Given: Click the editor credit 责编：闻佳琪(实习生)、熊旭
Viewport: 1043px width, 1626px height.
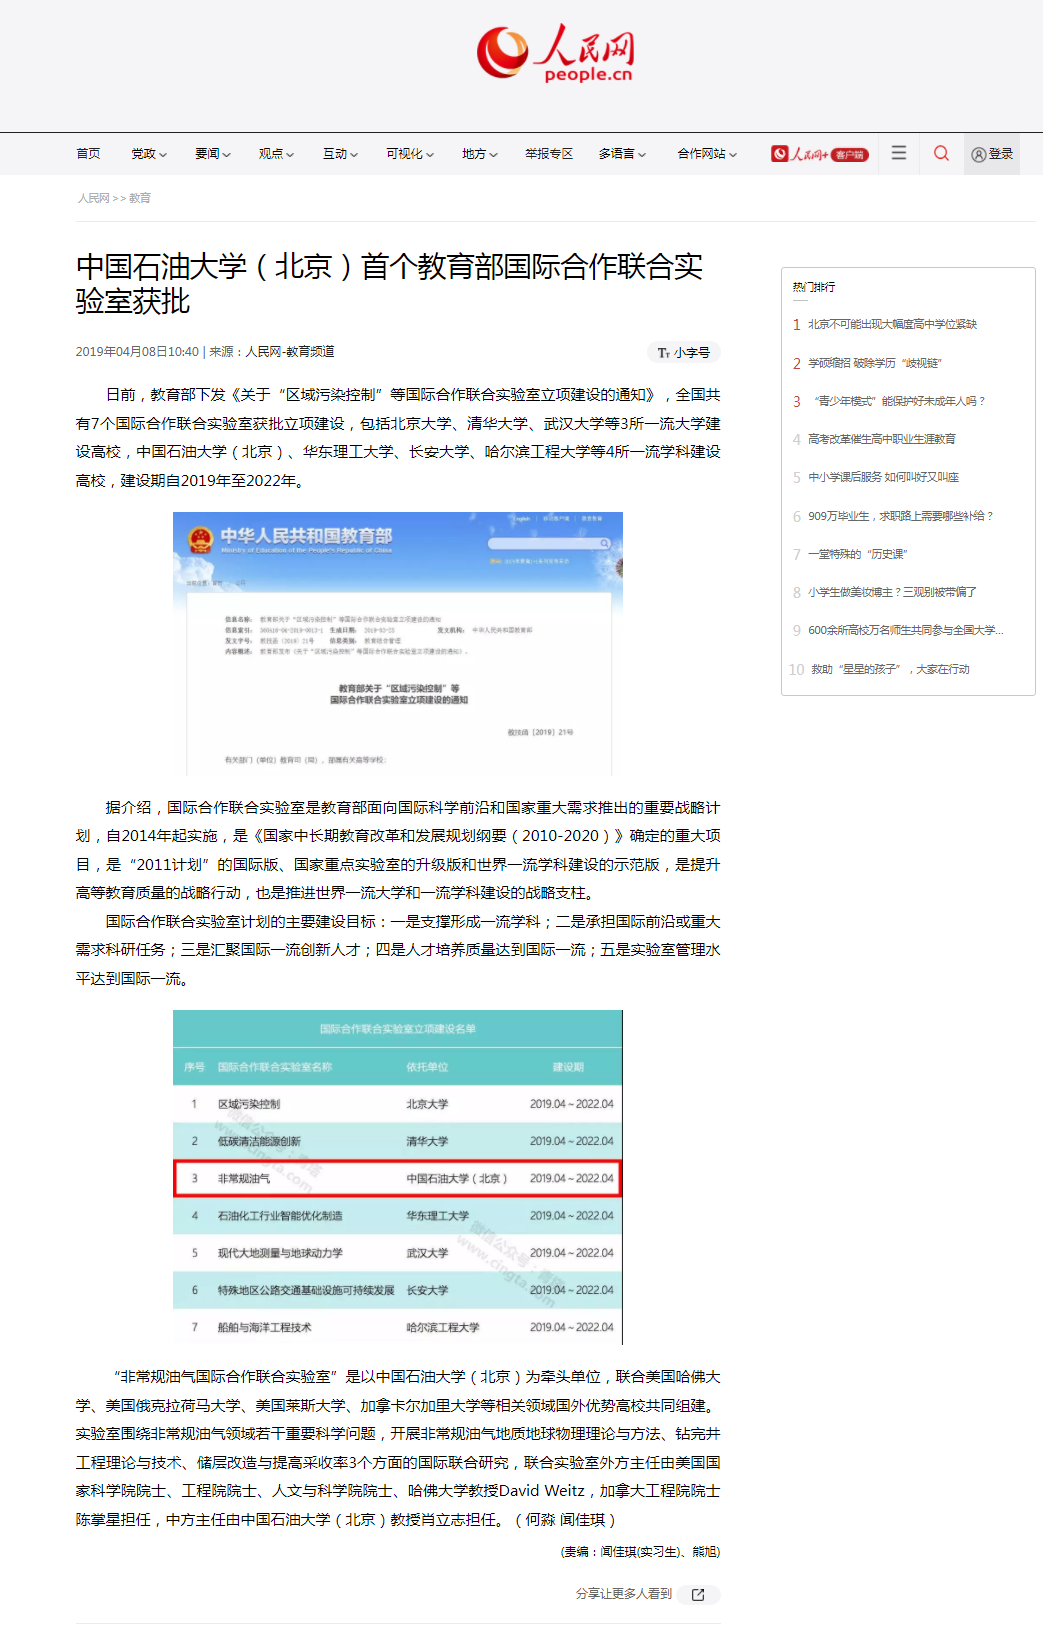Looking at the screenshot, I should tap(640, 1552).
